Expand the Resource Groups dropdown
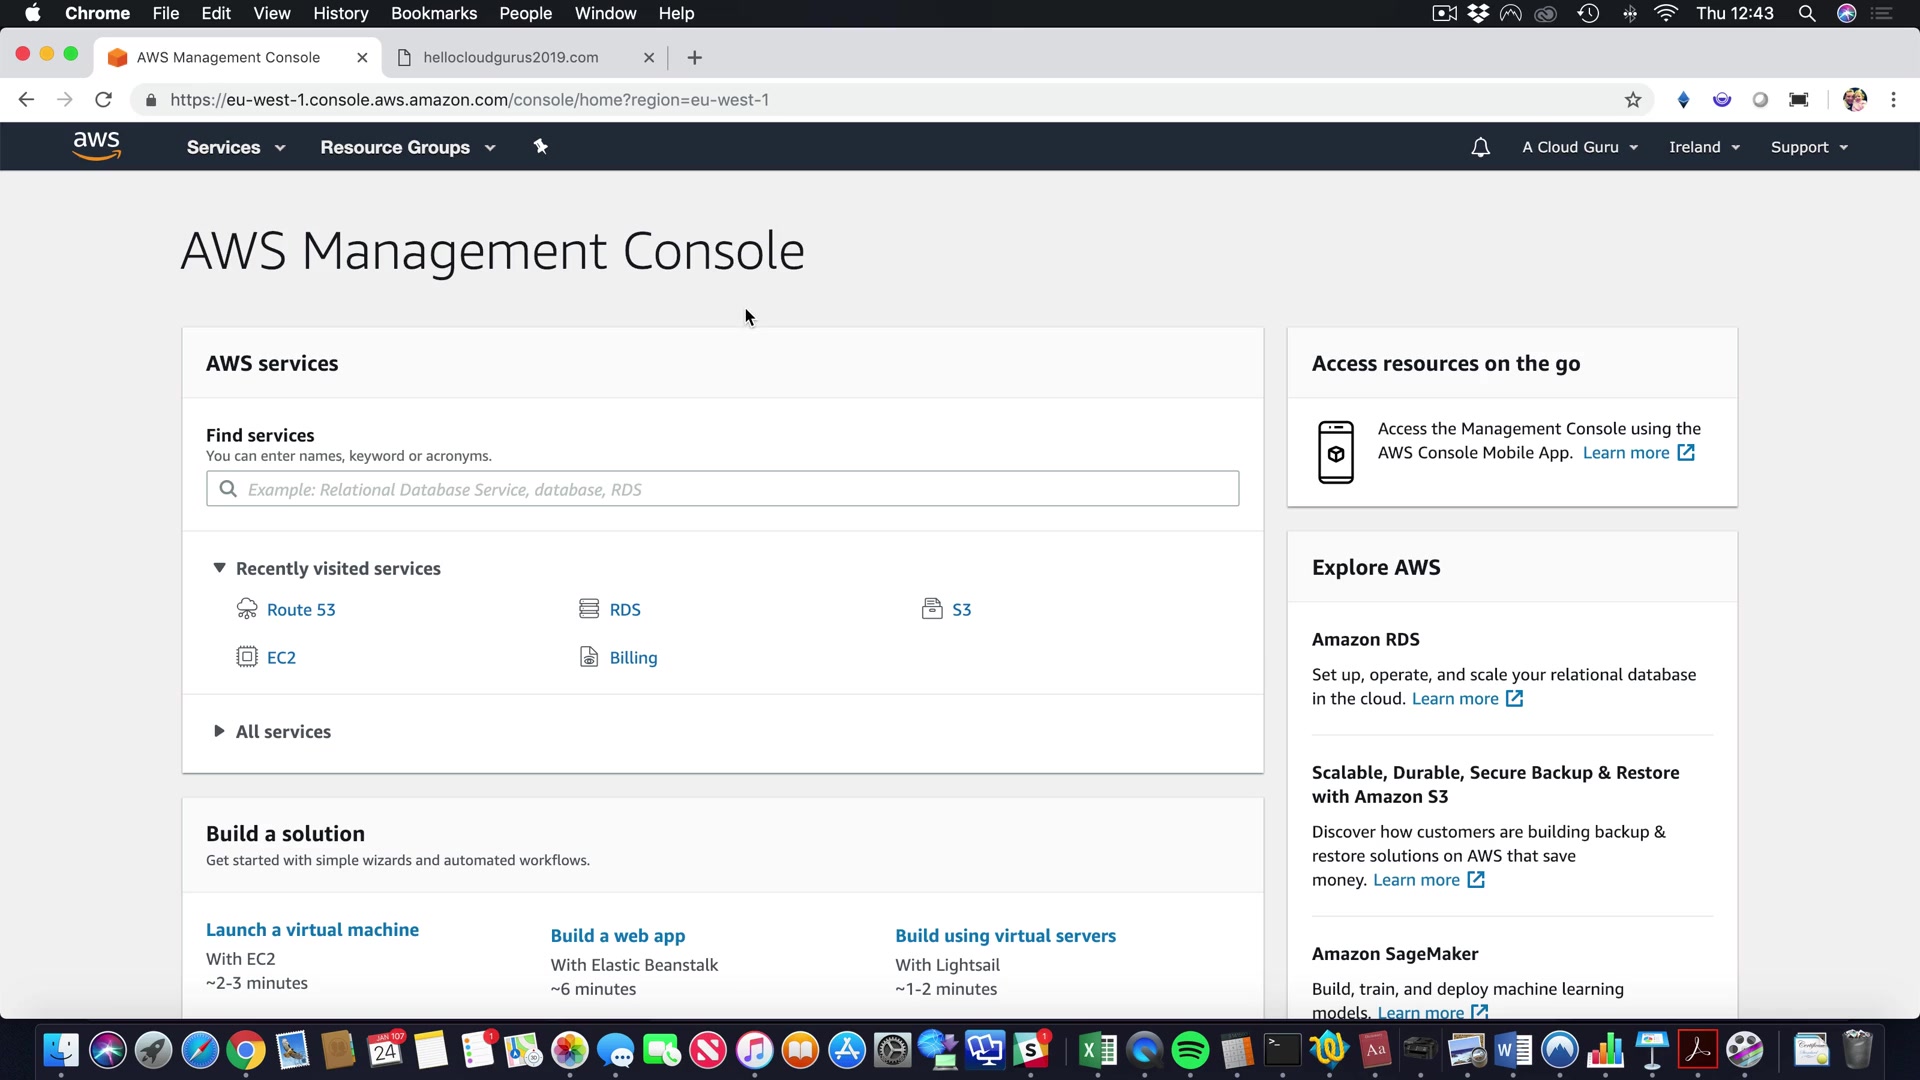Viewport: 1920px width, 1080px height. click(x=407, y=147)
